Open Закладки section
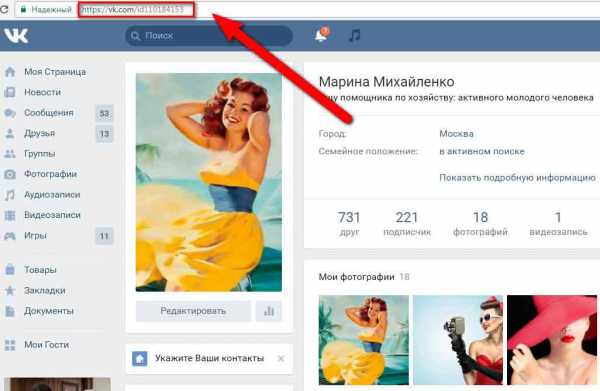 point(45,290)
